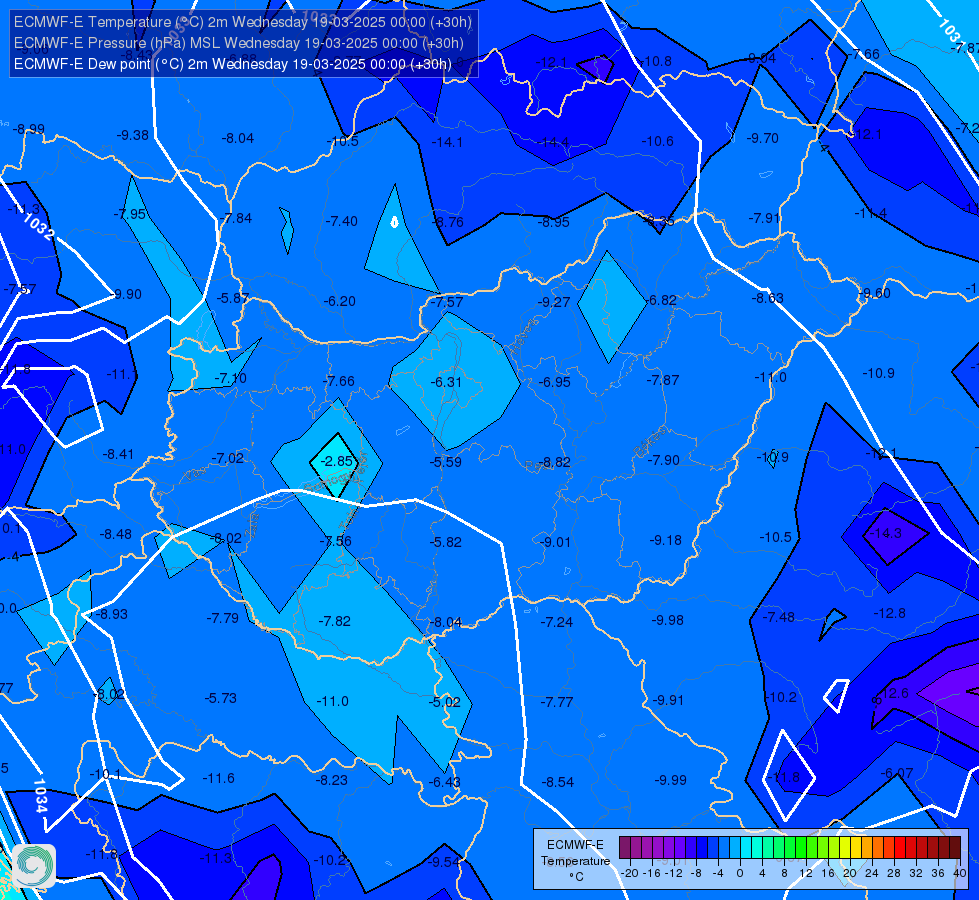
Task: Click the -12.8 temperature value
Action: coord(890,613)
